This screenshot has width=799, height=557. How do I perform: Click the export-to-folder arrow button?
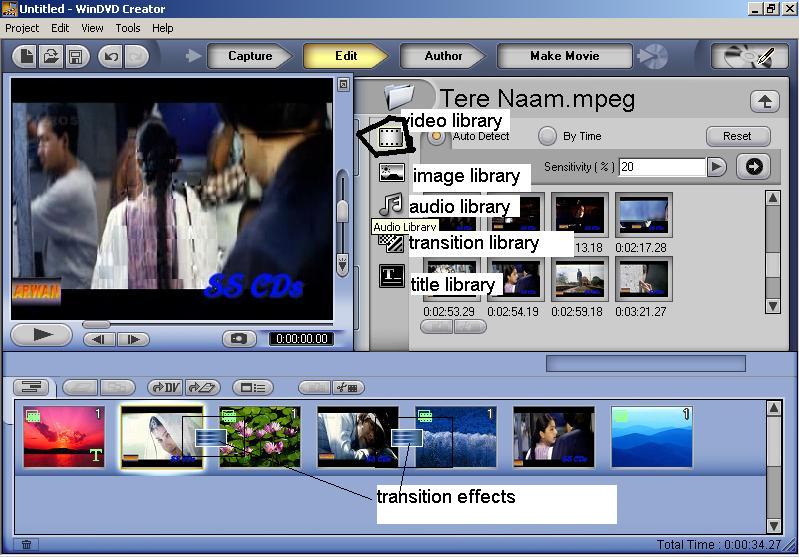(202, 388)
